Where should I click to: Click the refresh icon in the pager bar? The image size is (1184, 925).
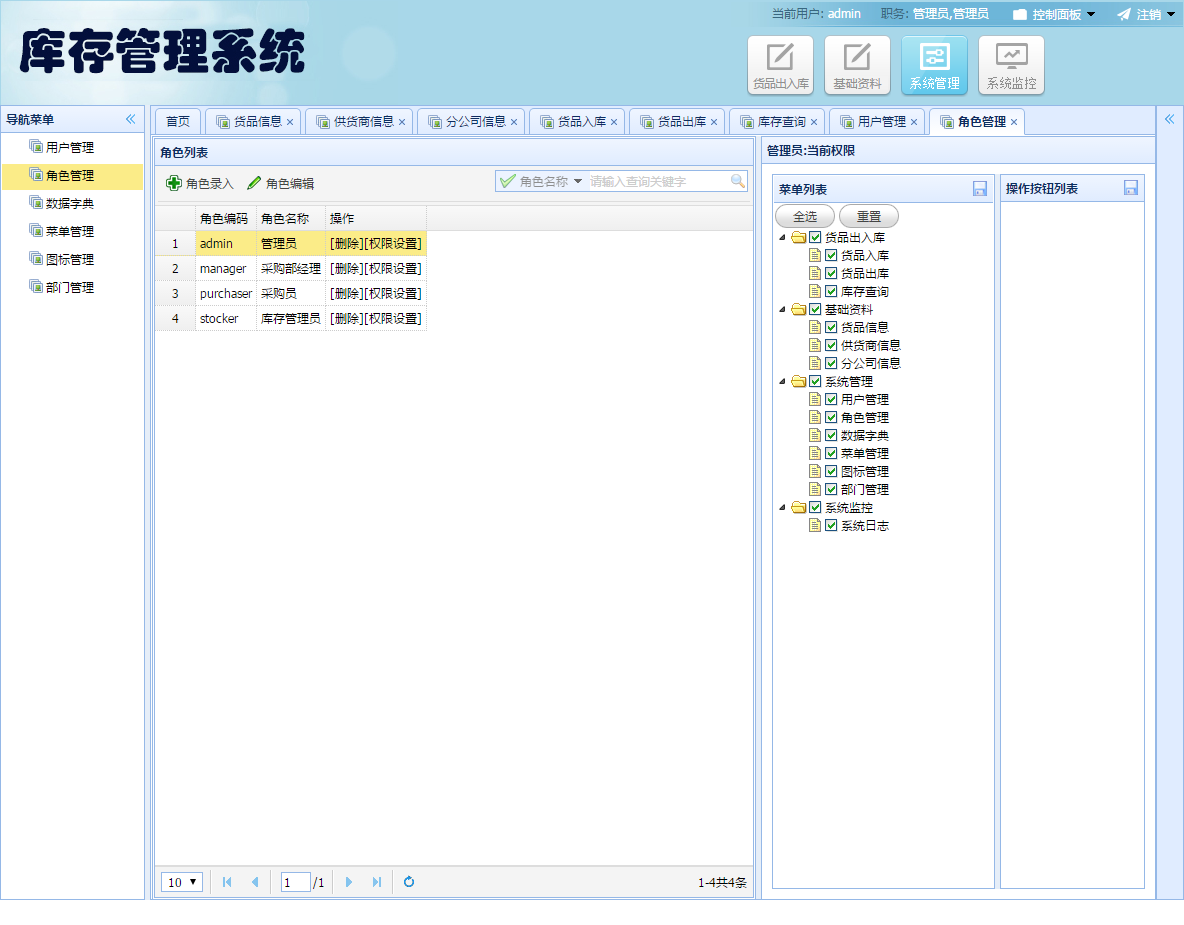409,882
